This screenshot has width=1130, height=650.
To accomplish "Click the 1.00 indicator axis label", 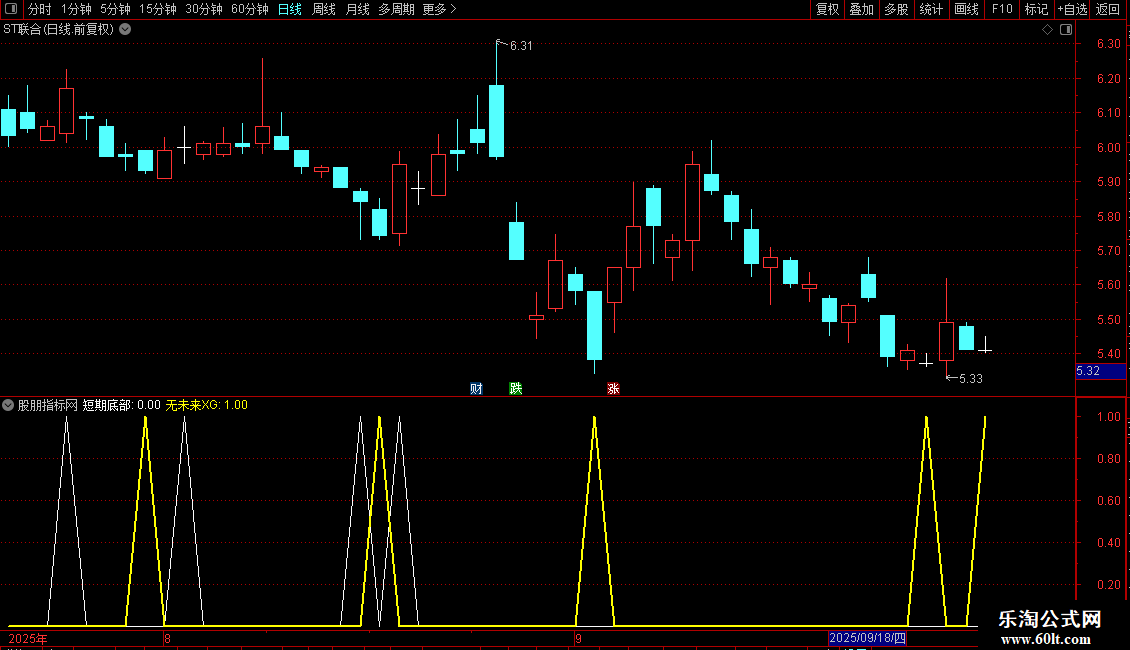I will click(1108, 417).
